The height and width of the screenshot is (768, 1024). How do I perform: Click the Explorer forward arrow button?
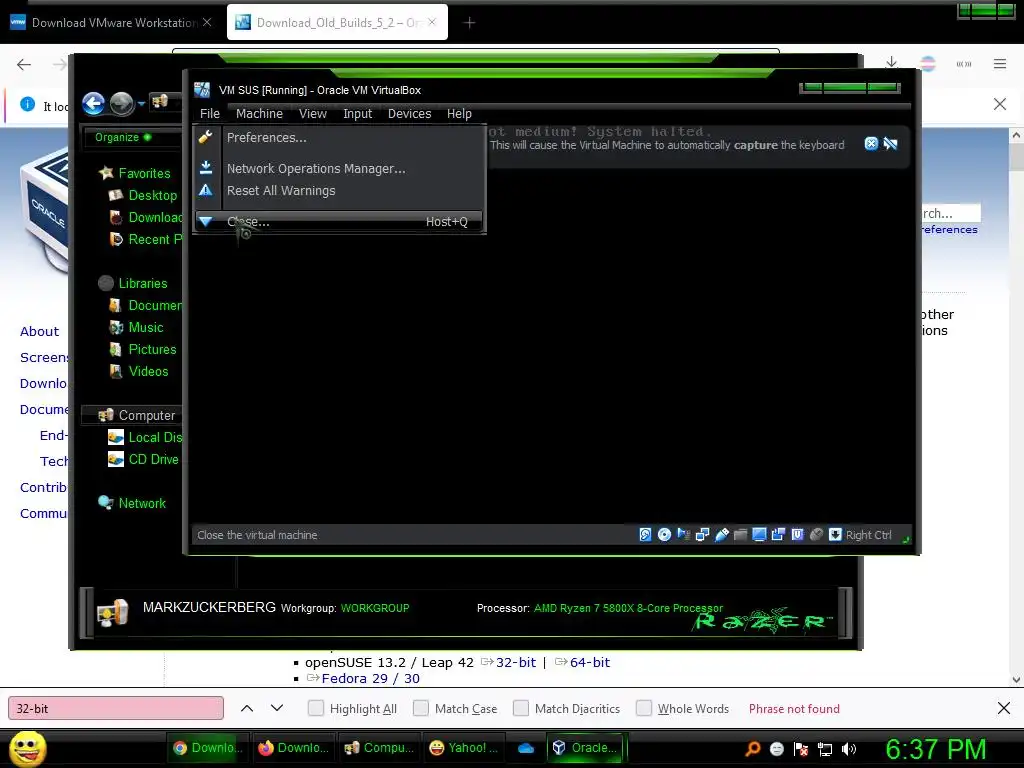point(121,103)
